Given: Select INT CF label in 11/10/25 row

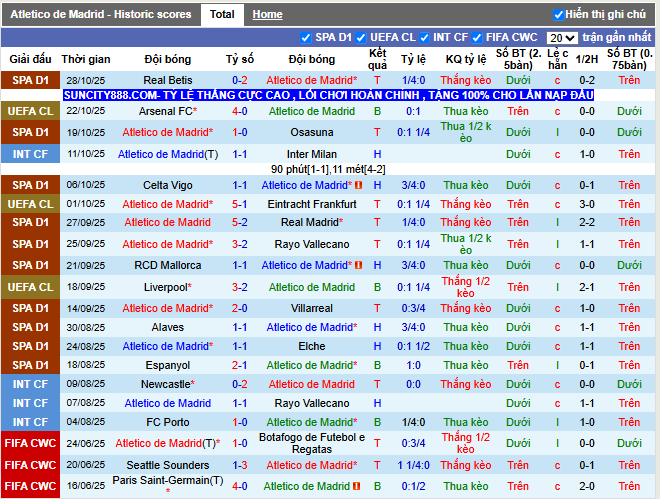Looking at the screenshot, I should (30, 154).
